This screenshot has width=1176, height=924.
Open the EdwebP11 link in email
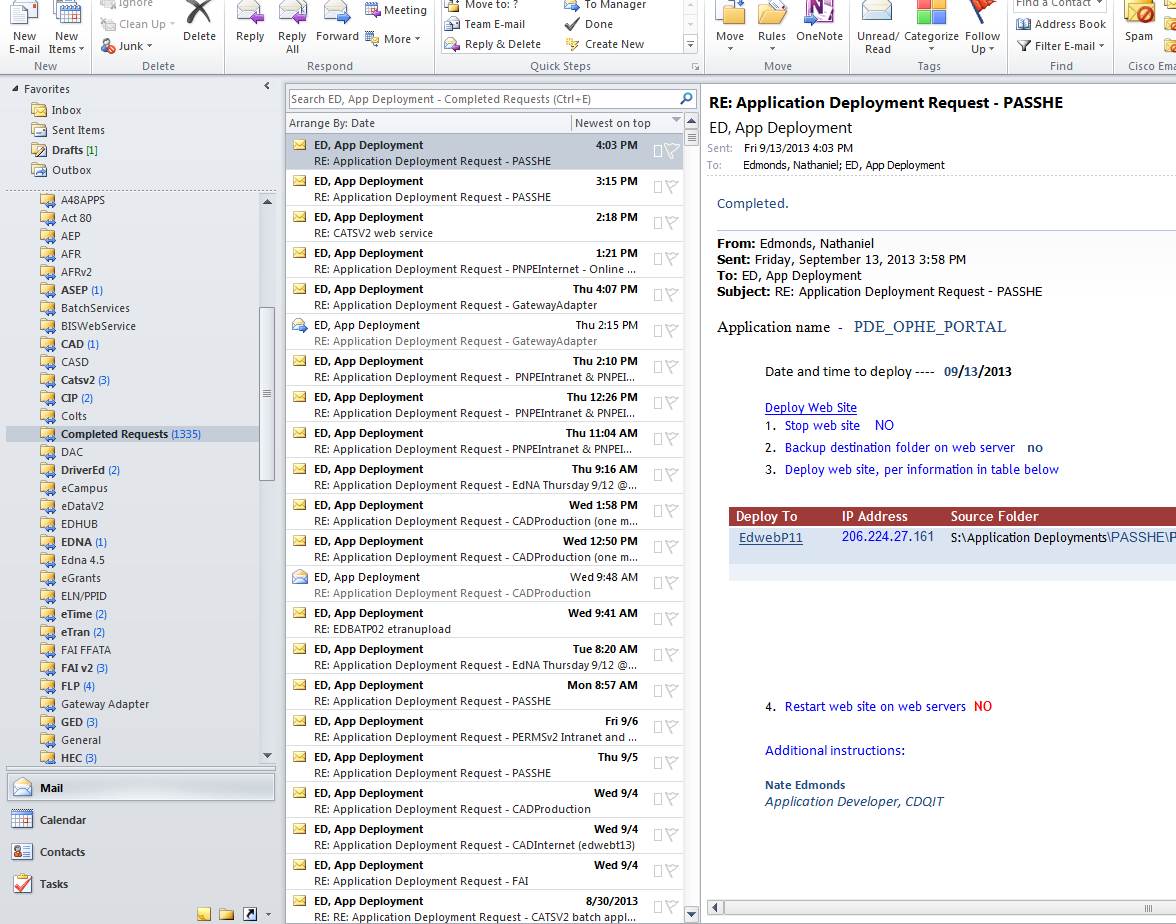[x=770, y=537]
